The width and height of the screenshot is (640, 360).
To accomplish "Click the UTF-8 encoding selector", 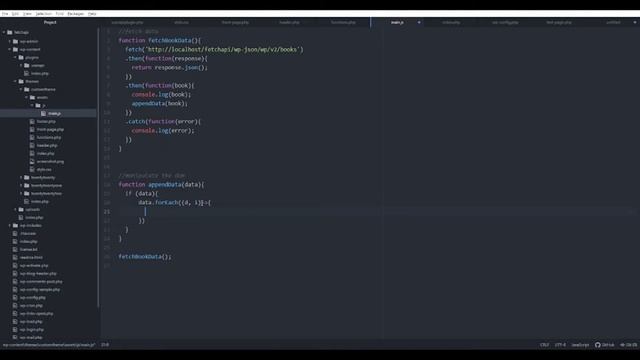I will click(560, 345).
